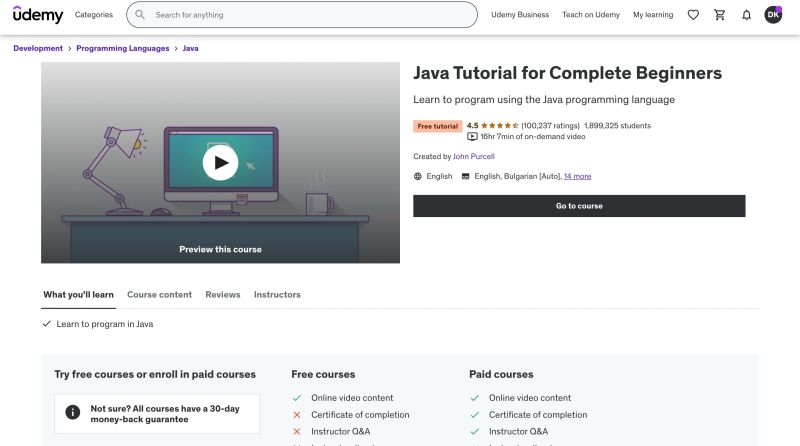800x446 pixels.
Task: Play the course preview video
Action: [x=220, y=163]
